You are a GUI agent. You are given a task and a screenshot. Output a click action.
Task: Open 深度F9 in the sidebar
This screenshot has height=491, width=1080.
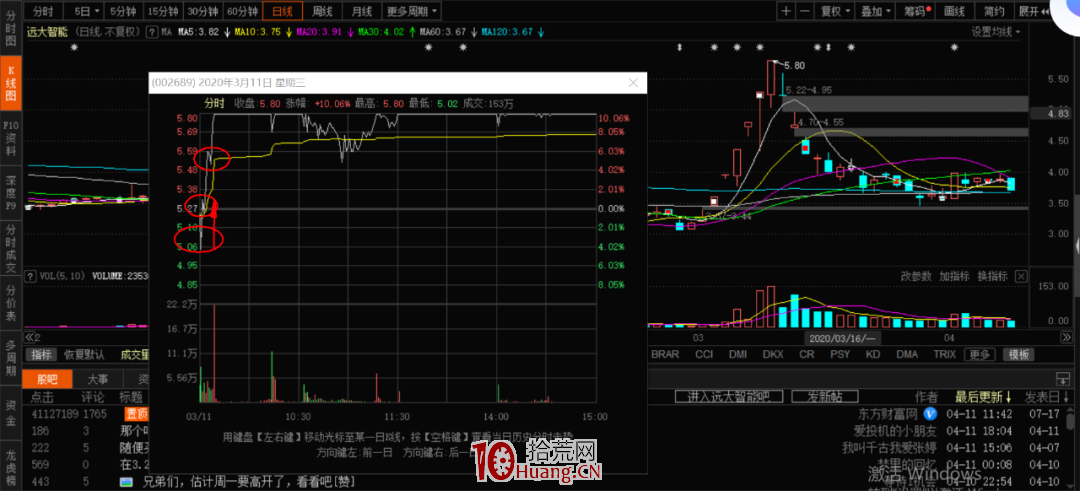click(x=10, y=193)
